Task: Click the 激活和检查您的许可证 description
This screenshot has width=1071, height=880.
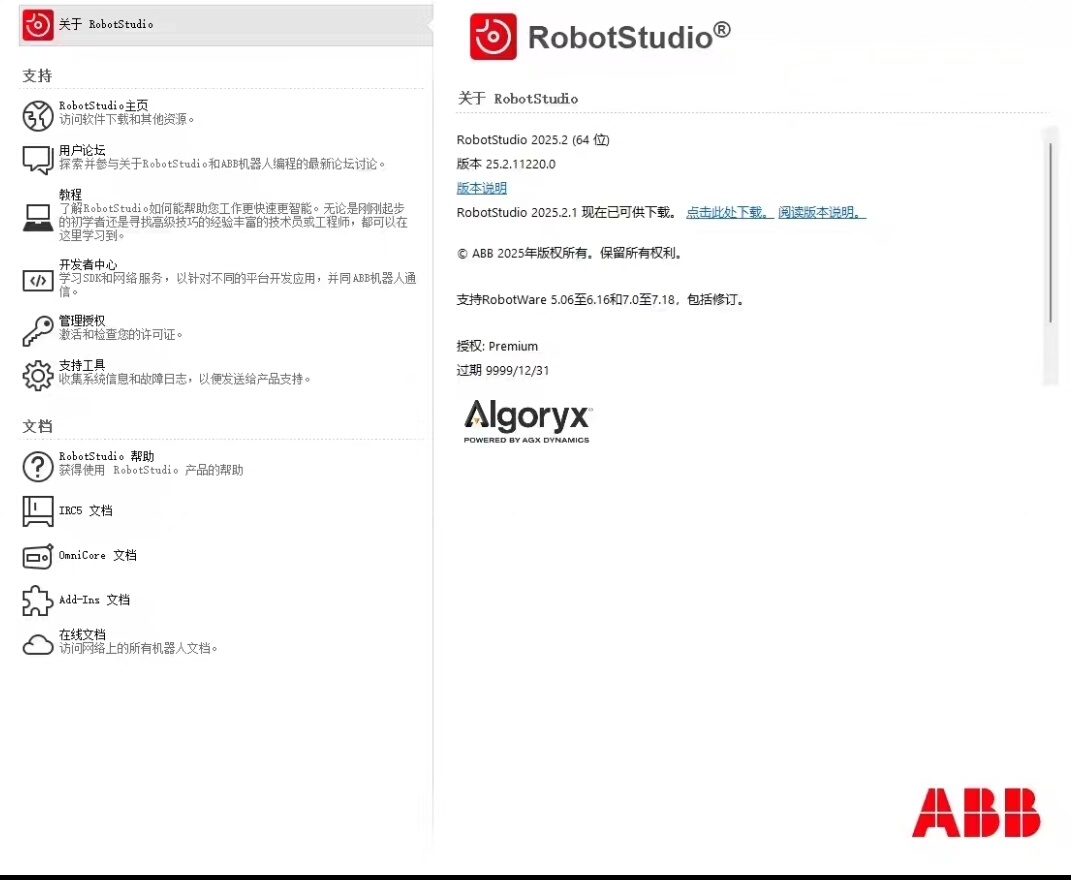Action: click(121, 335)
